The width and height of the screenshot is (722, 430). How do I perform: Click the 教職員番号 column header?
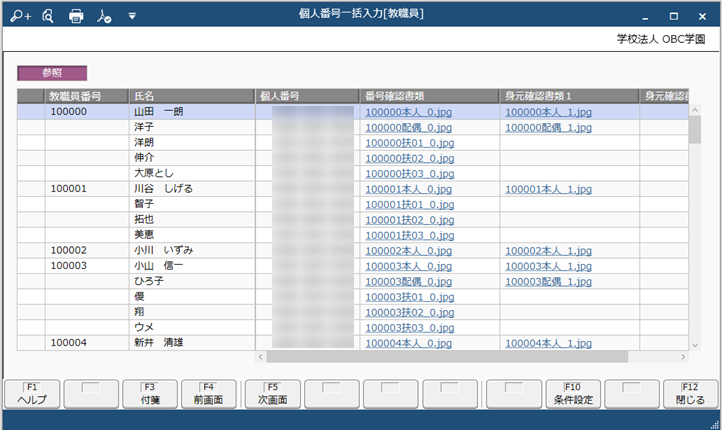point(87,96)
